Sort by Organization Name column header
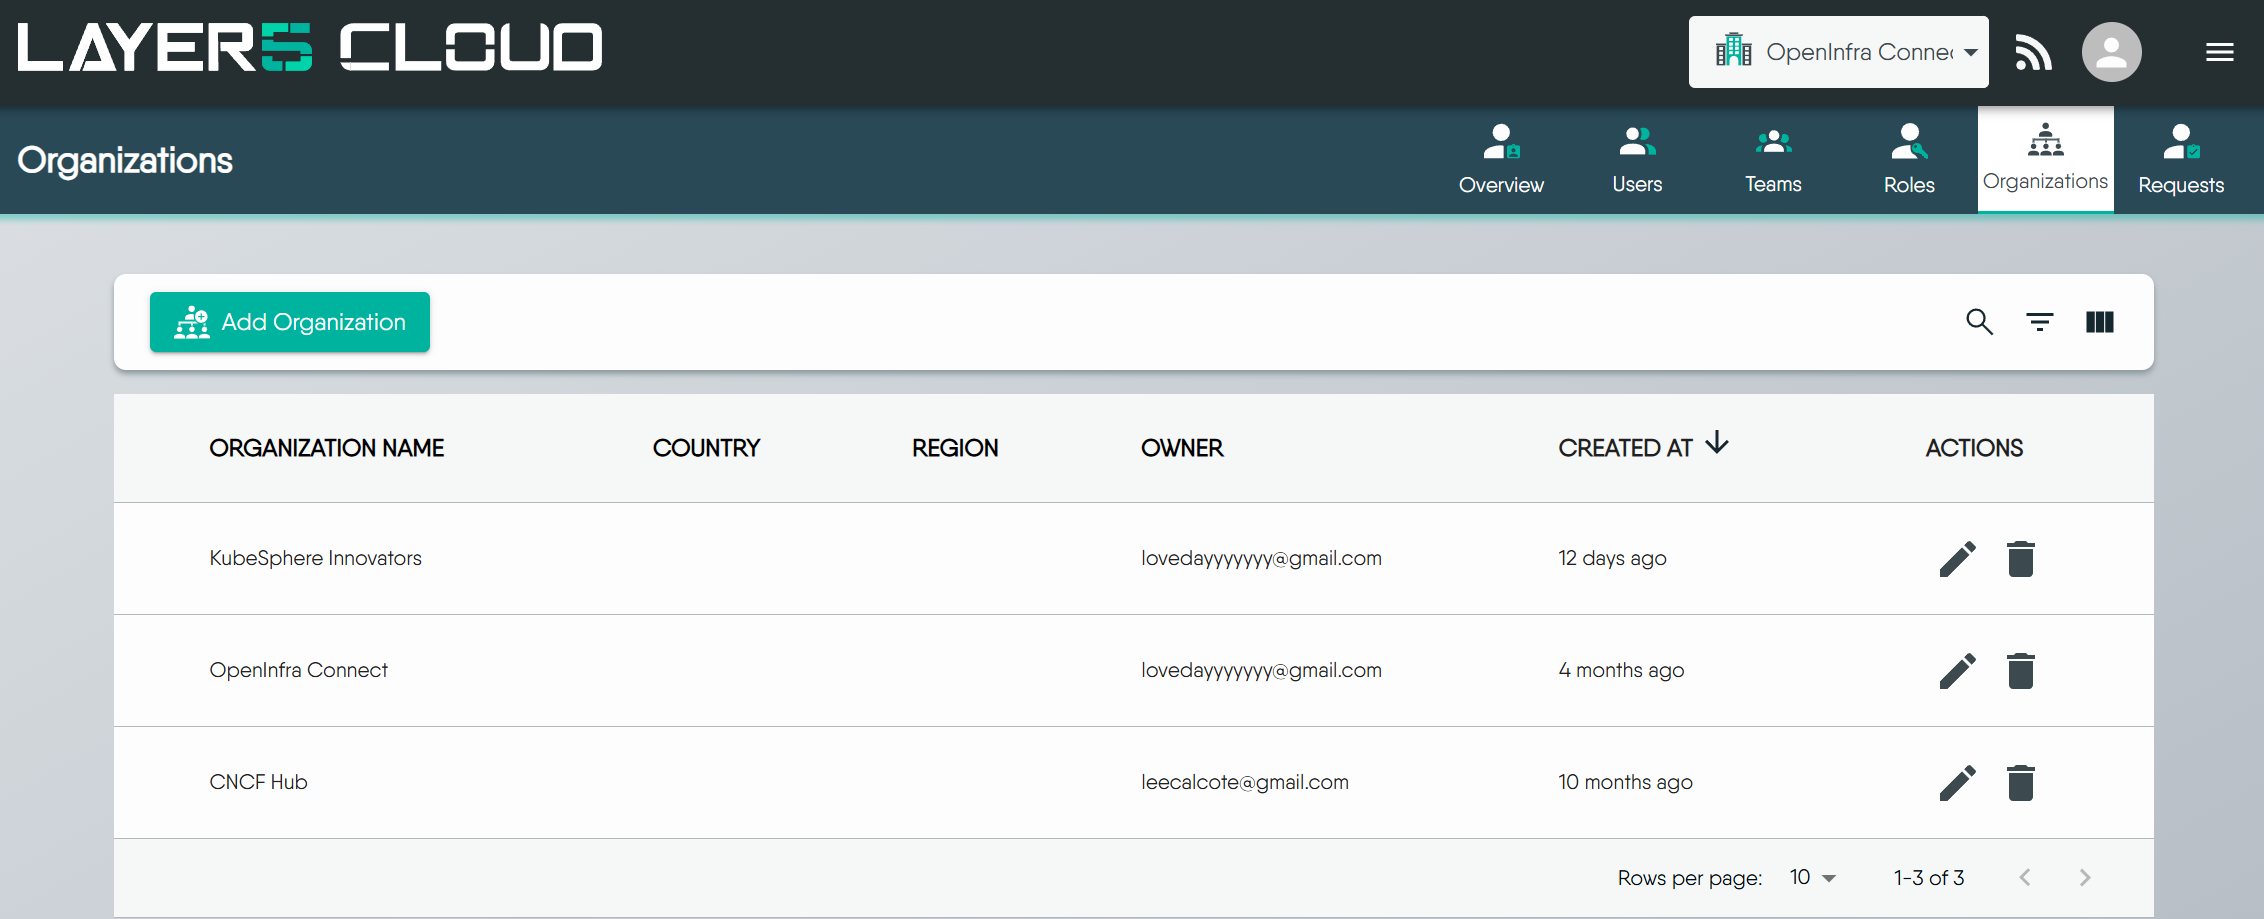The image size is (2264, 919). (x=326, y=448)
